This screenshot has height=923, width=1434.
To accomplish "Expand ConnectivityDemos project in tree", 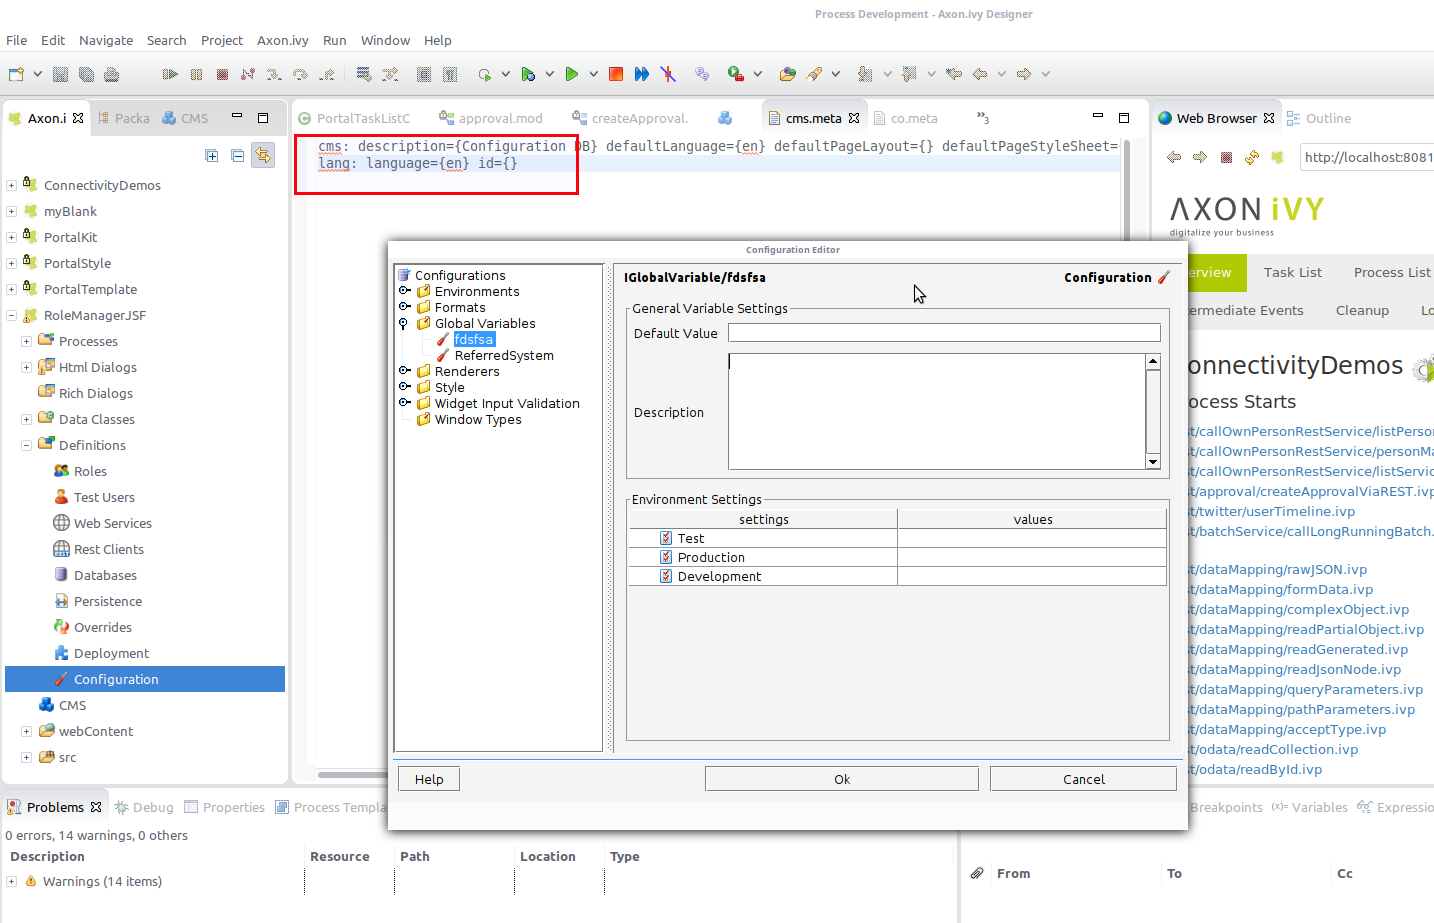I will point(11,185).
